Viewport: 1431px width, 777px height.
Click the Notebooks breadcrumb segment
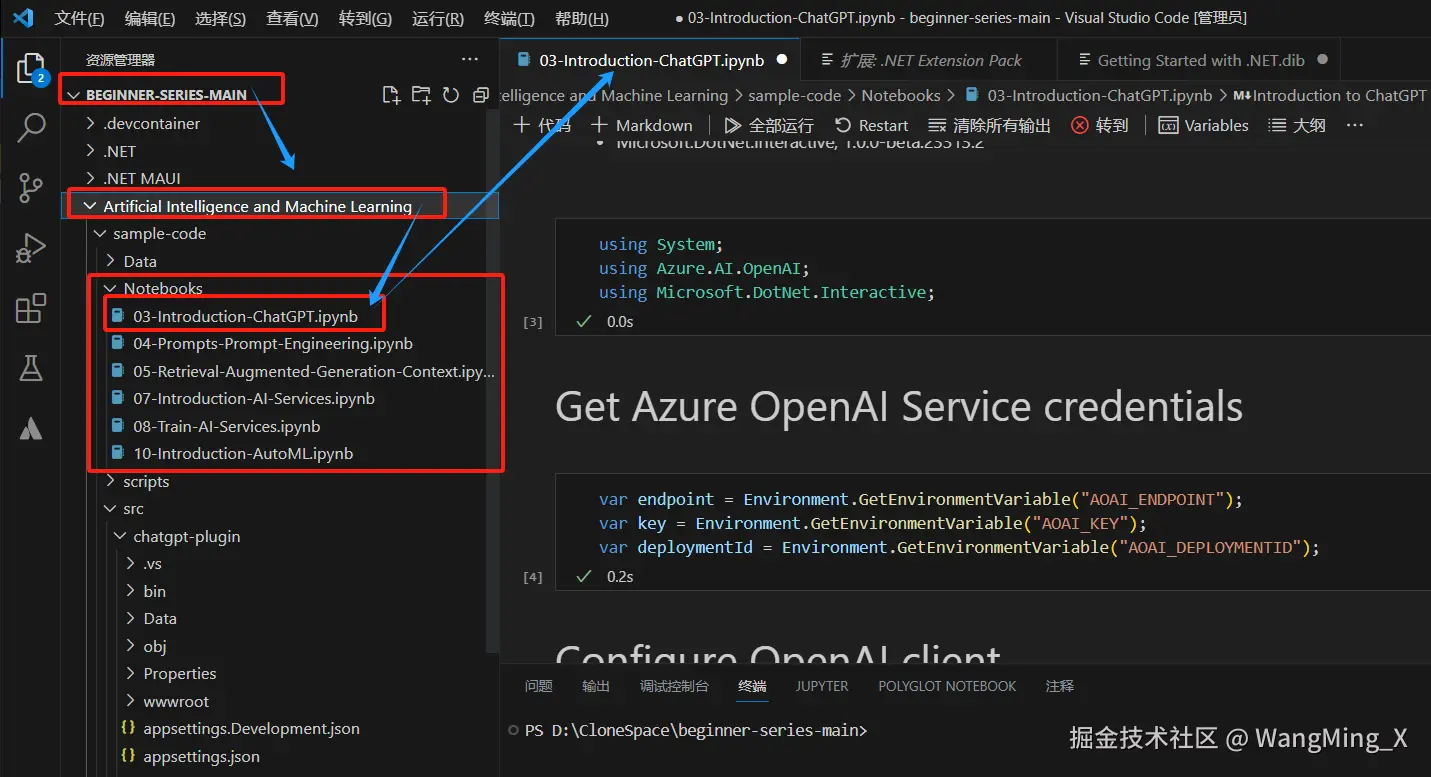pos(901,95)
